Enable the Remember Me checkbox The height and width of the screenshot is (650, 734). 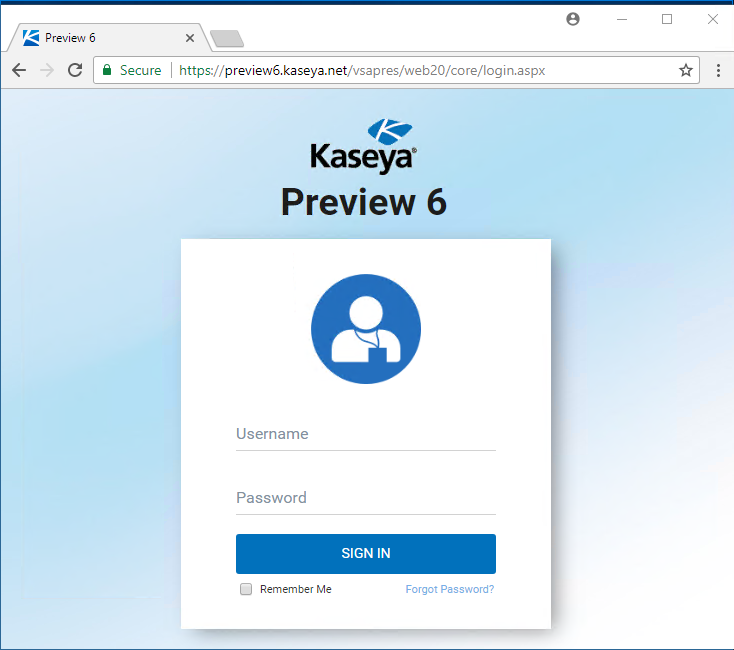point(246,589)
